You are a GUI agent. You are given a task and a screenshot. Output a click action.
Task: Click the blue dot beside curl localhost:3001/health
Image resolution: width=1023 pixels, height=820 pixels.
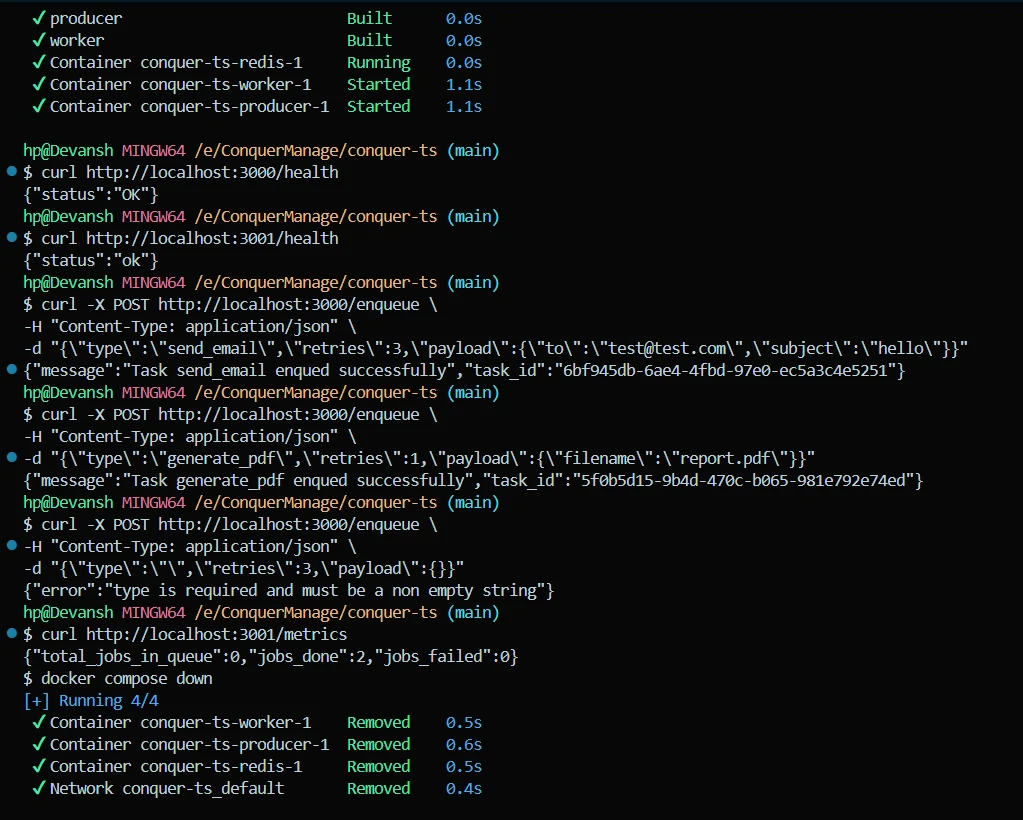pos(12,237)
